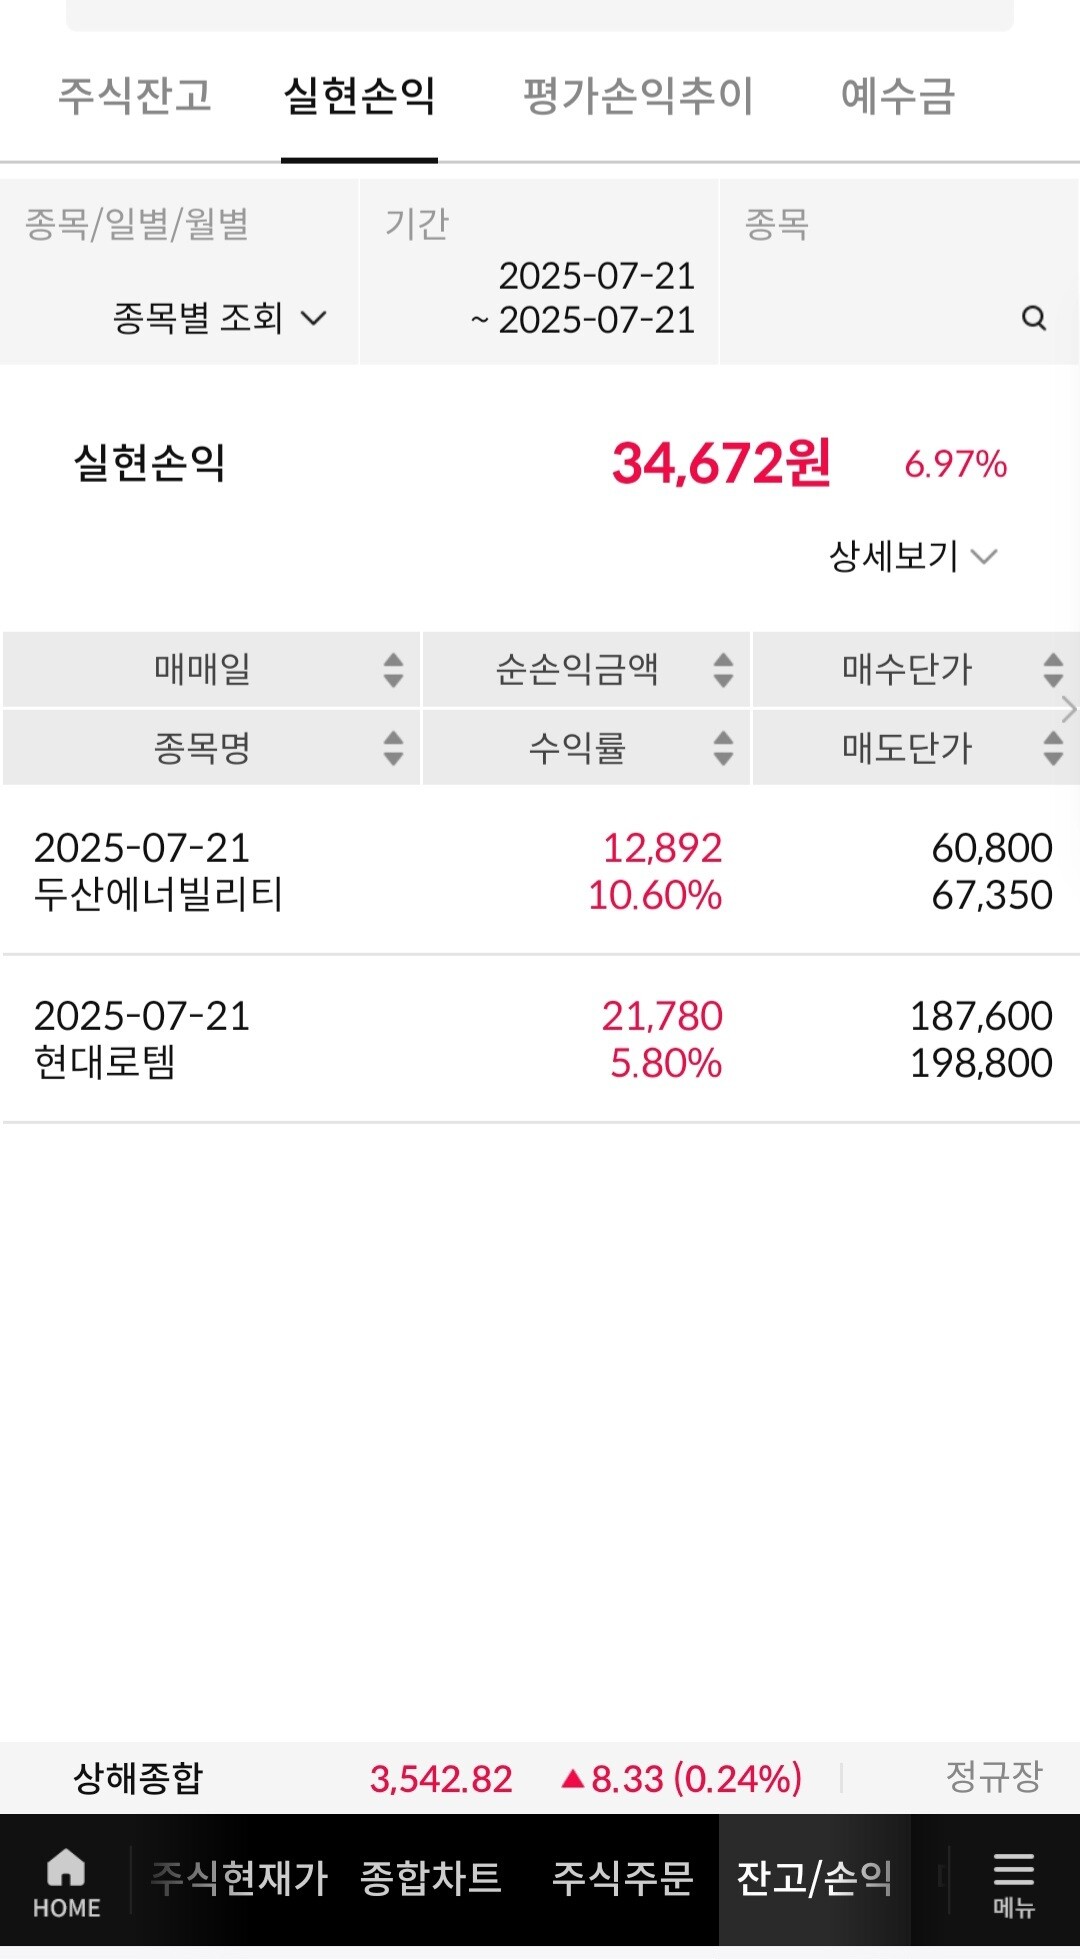Switch to 주식잔고 tab

(x=135, y=96)
